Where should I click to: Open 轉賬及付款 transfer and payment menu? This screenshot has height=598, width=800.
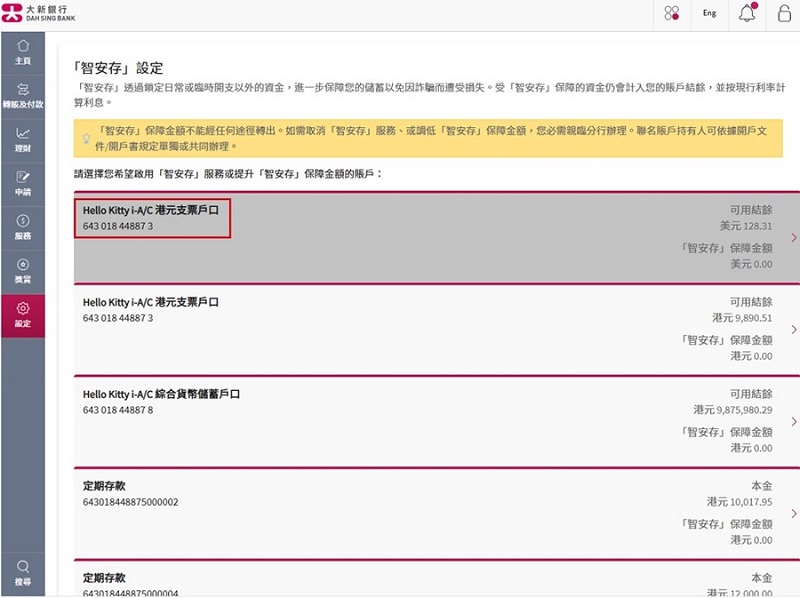coord(22,95)
